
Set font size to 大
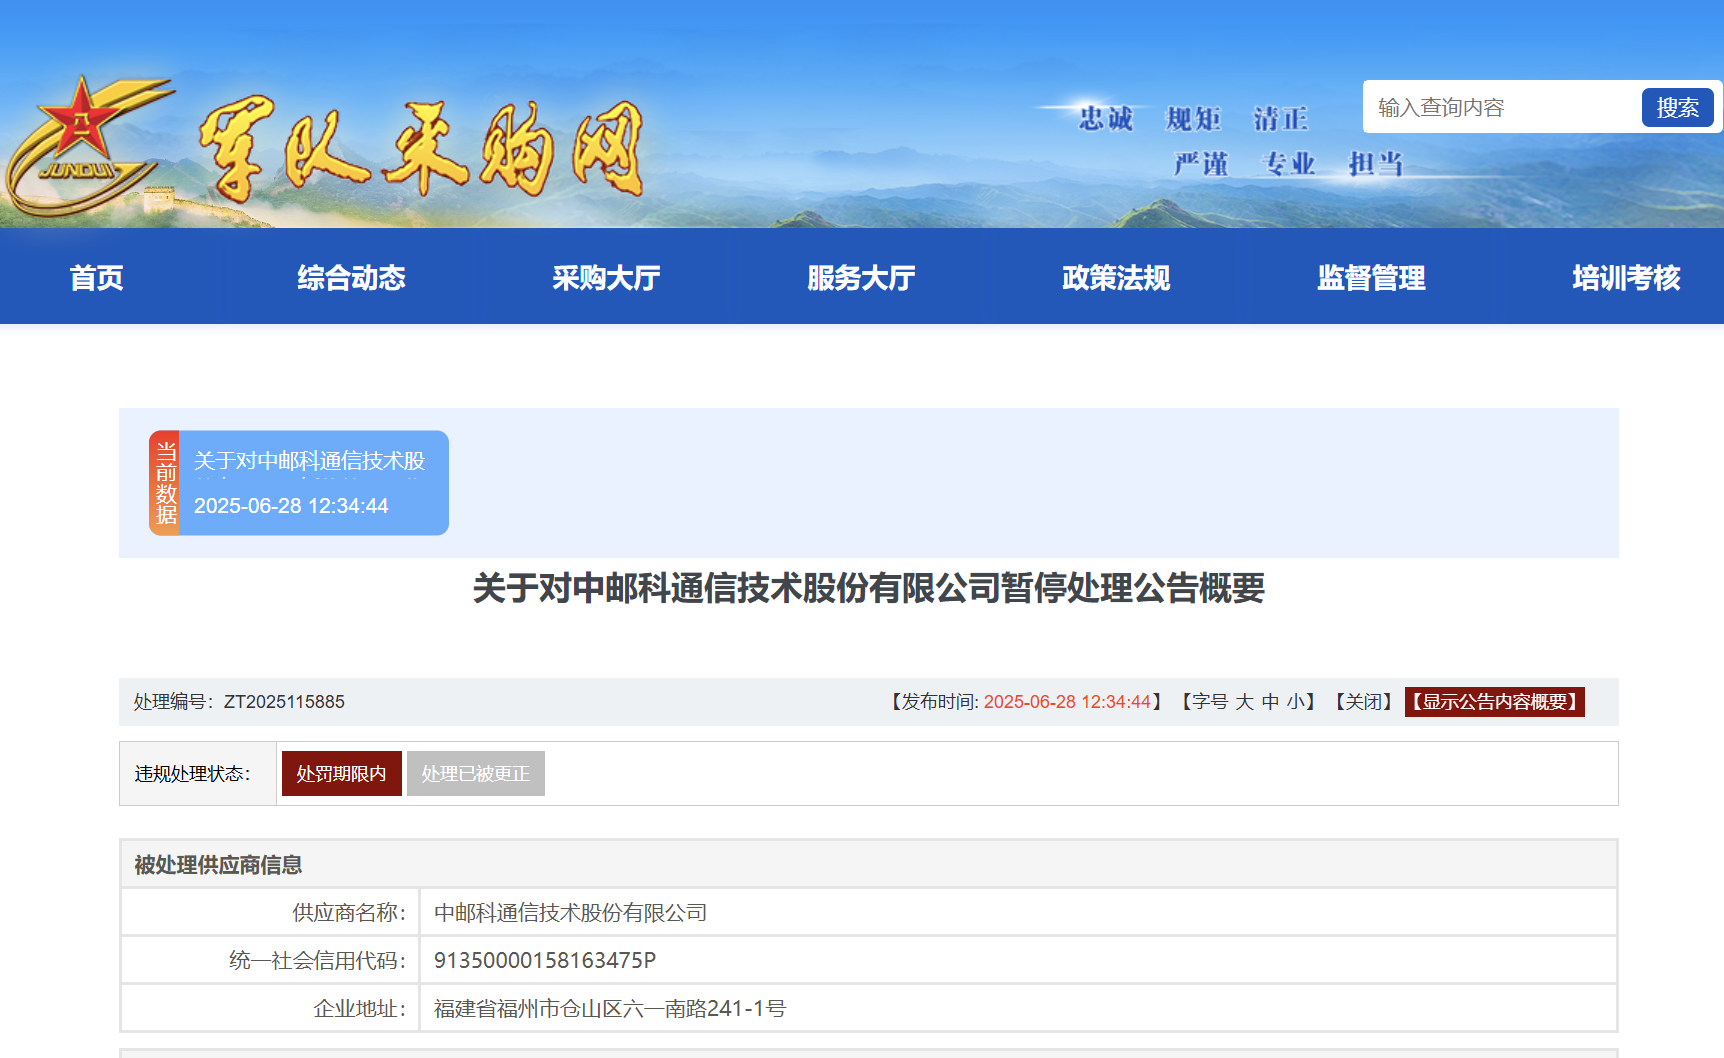(1244, 702)
